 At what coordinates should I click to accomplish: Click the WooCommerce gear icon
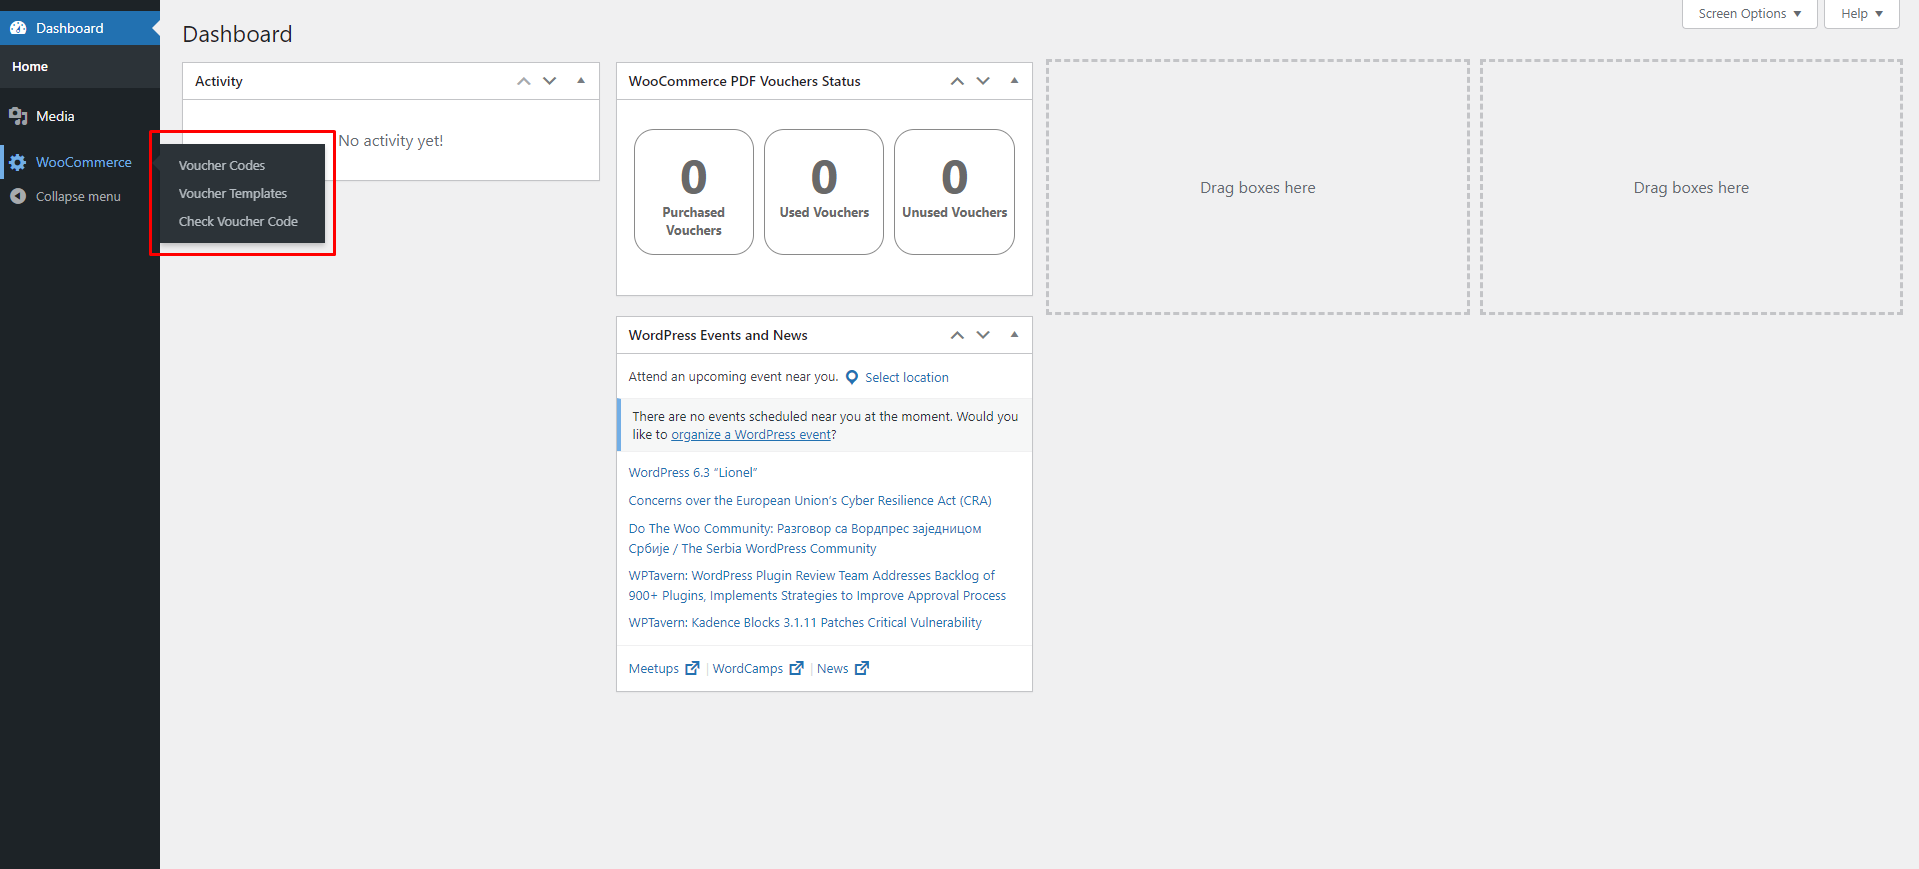point(18,162)
